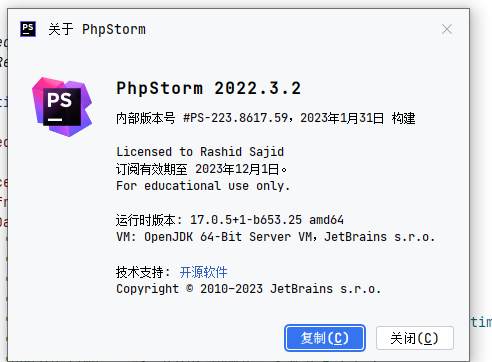Click the For educational use only text
The height and width of the screenshot is (362, 492).
[x=203, y=186]
